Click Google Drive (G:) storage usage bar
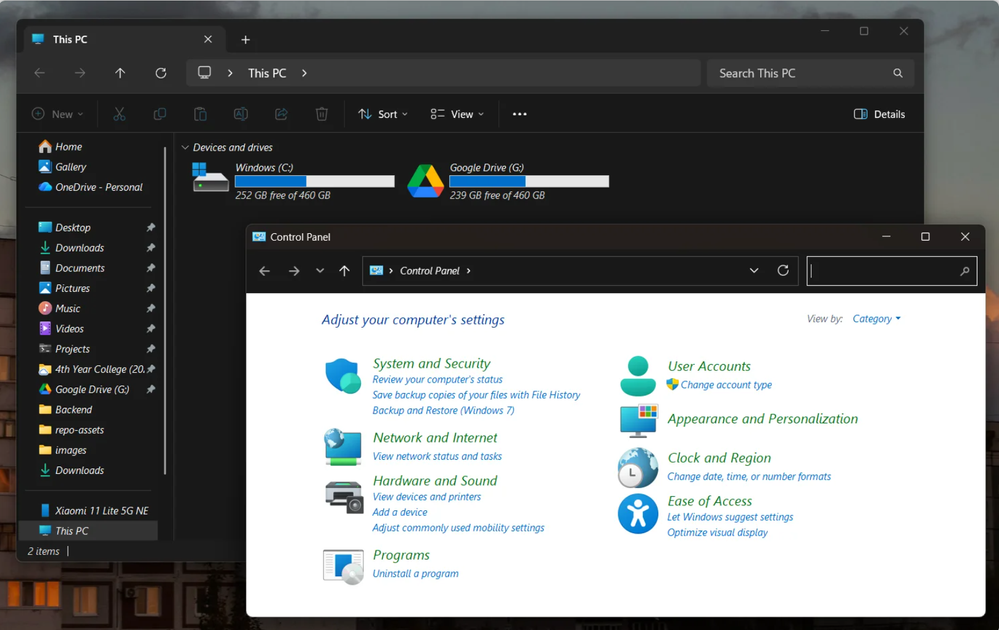The height and width of the screenshot is (630, 999). [529, 182]
